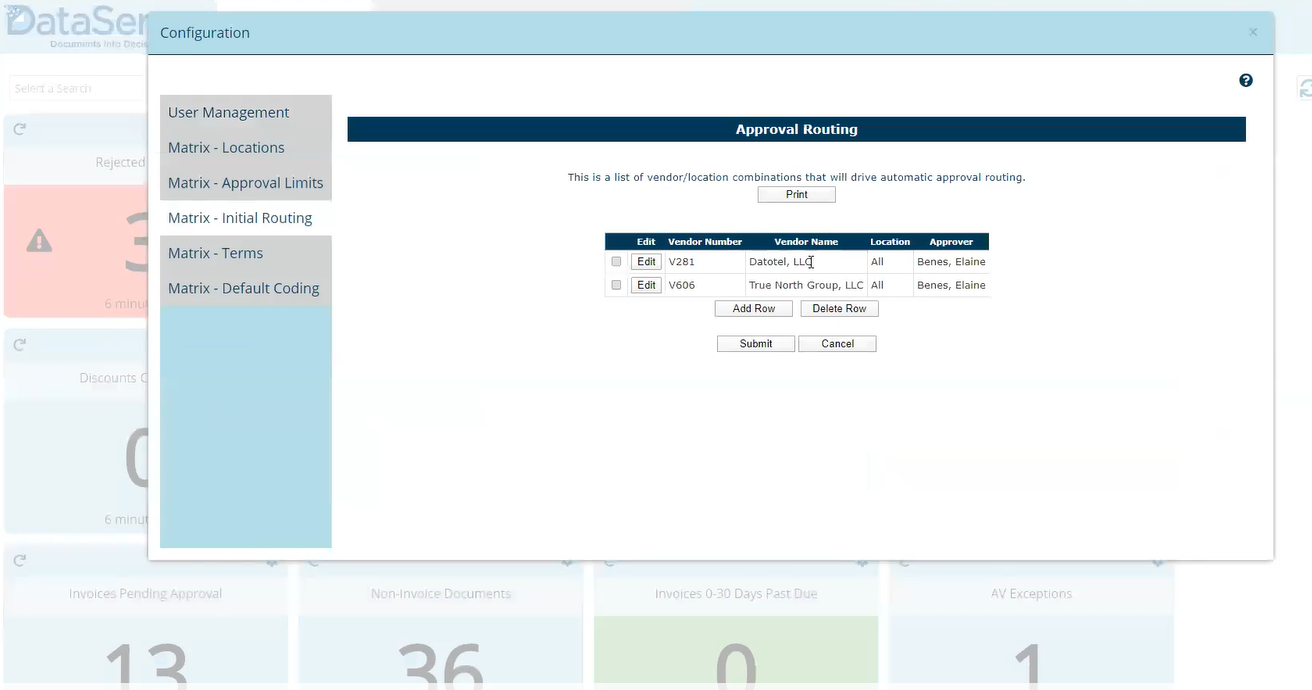
Task: Print the vendor routing list
Action: 796,194
